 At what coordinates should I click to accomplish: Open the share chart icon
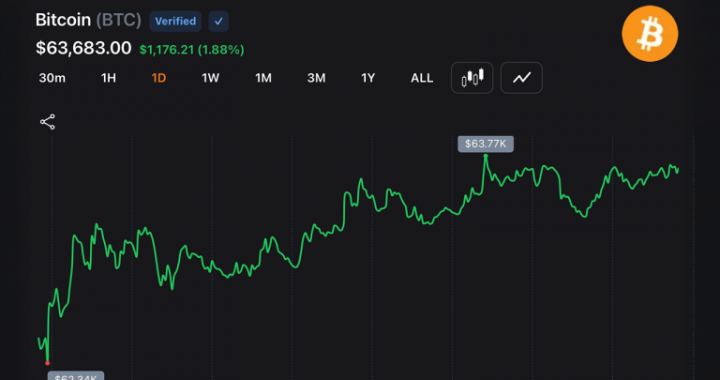47,122
